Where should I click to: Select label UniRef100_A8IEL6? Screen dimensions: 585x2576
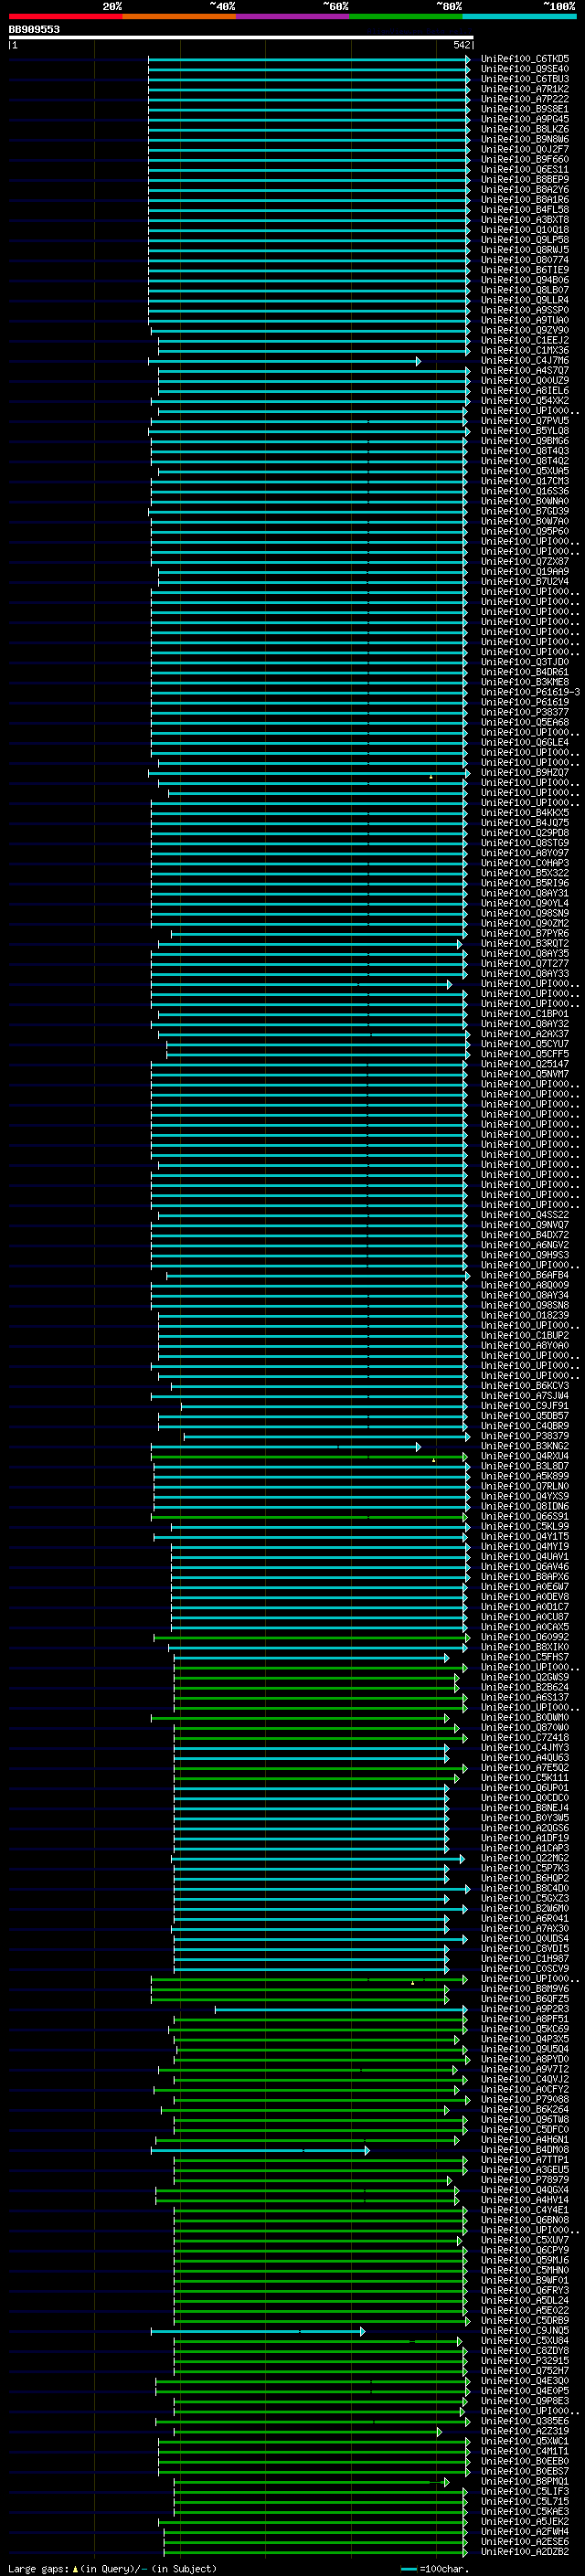click(525, 391)
